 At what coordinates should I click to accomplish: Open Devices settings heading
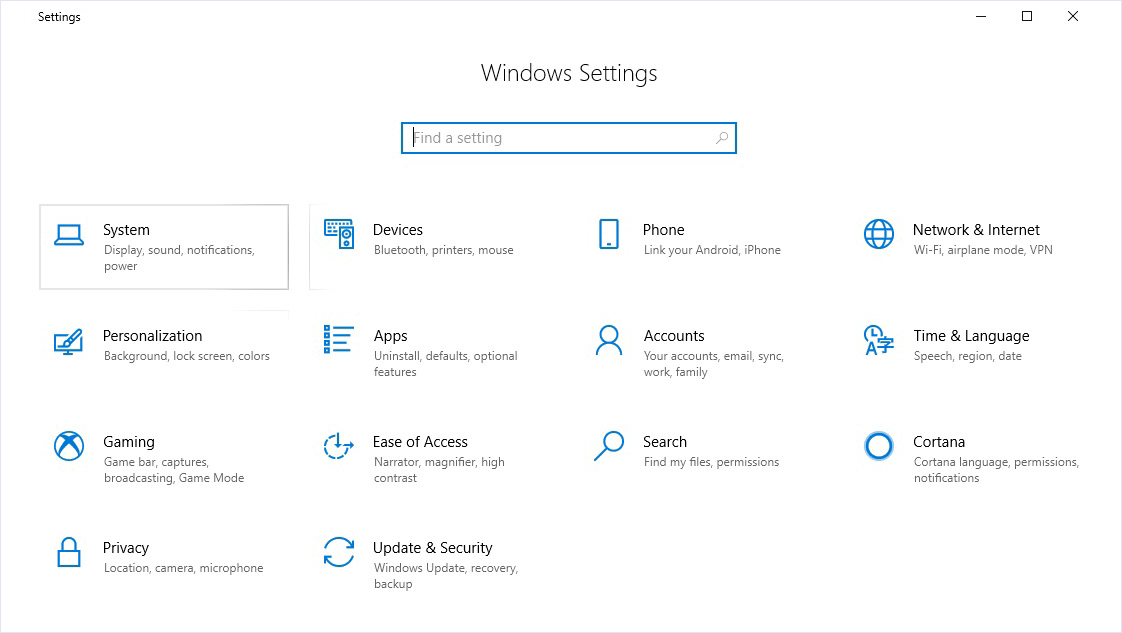click(398, 230)
